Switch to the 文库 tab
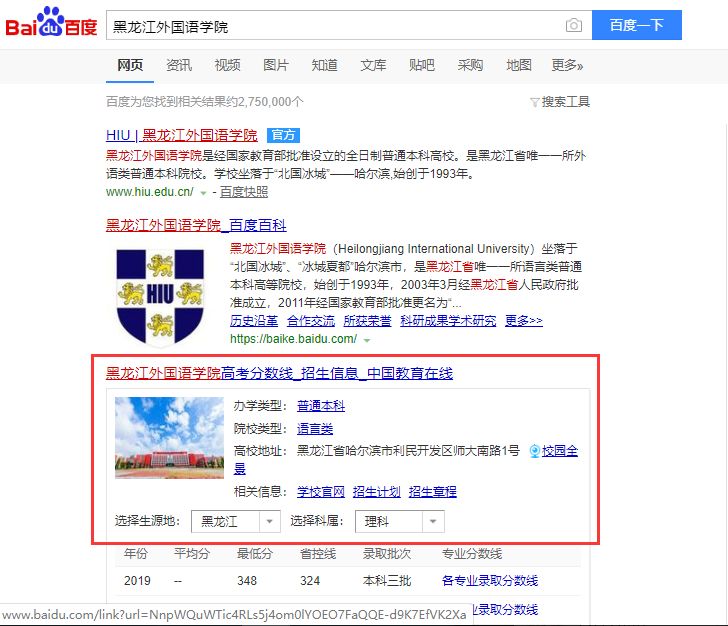 [373, 65]
